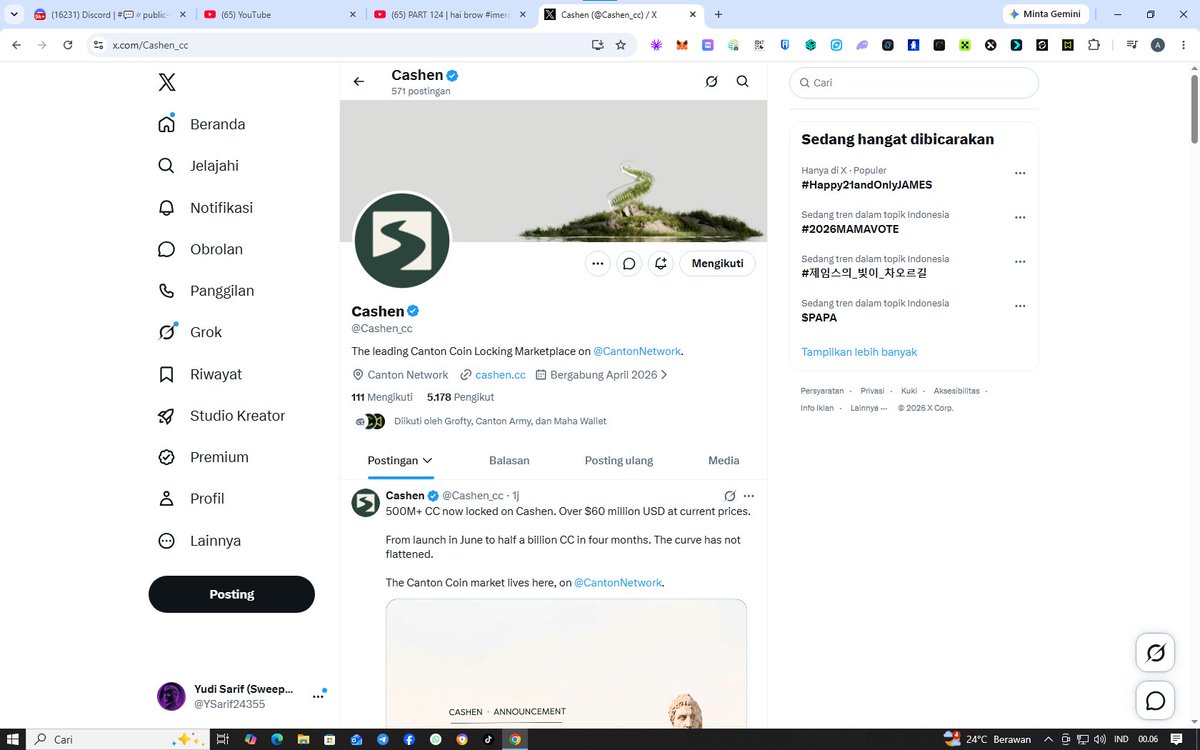
Task: Click the Windows Start button
Action: click(x=13, y=739)
